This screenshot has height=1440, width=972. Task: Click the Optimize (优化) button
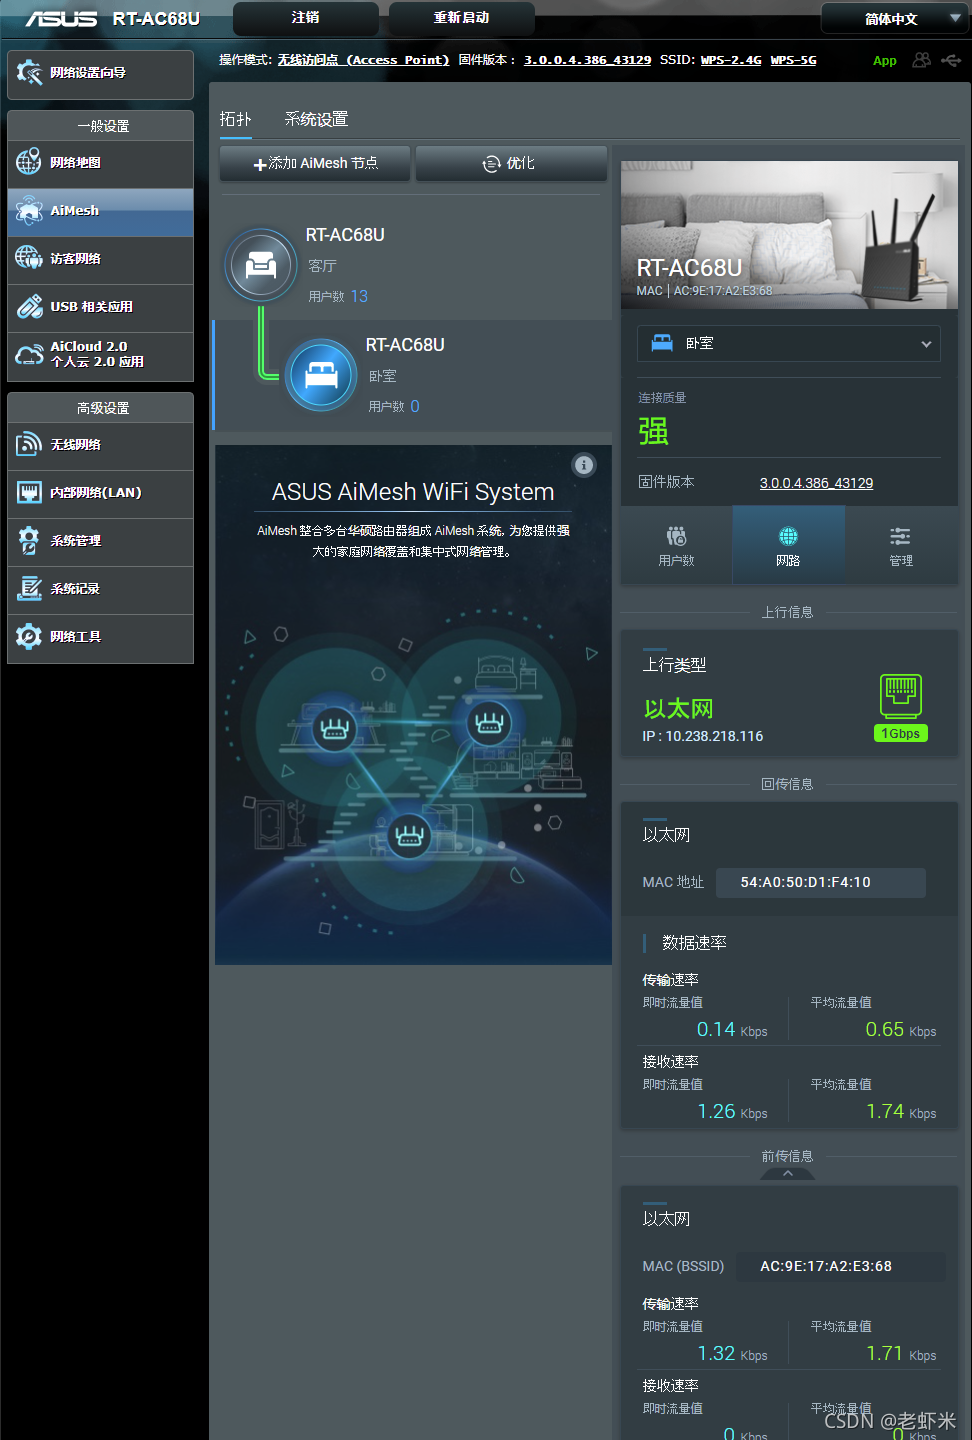click(511, 163)
